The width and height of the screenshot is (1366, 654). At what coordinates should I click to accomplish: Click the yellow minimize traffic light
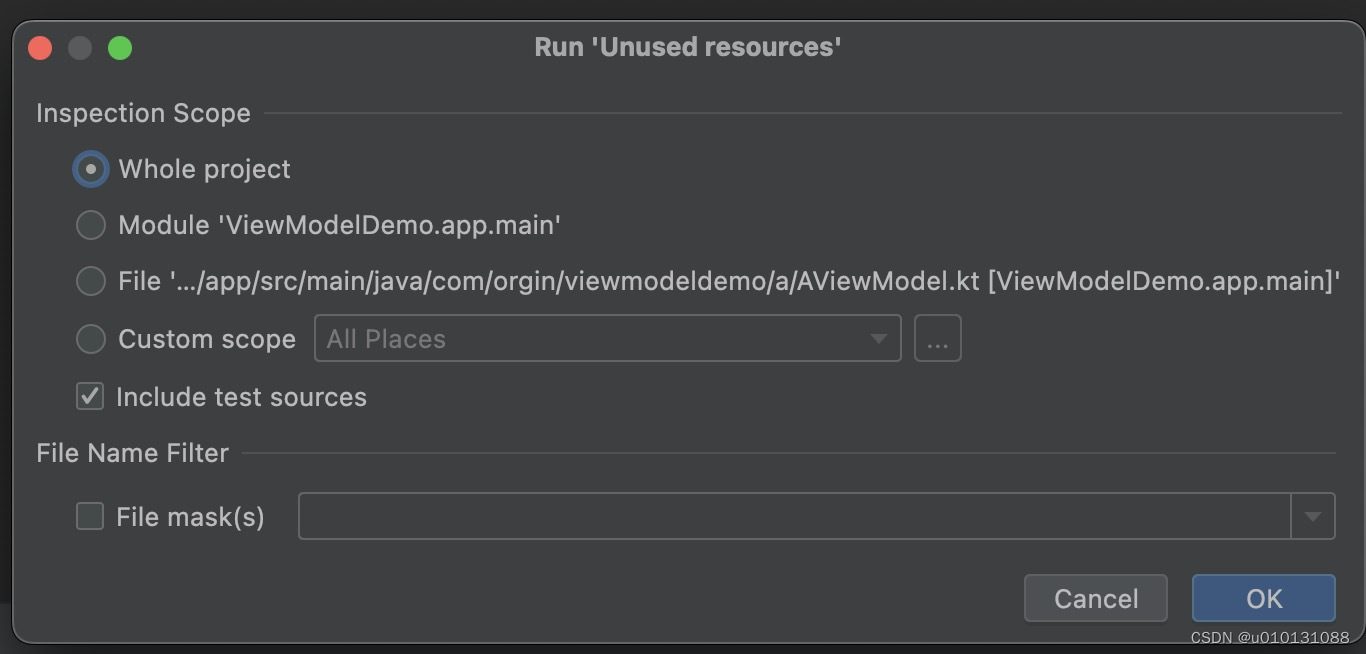tap(79, 47)
